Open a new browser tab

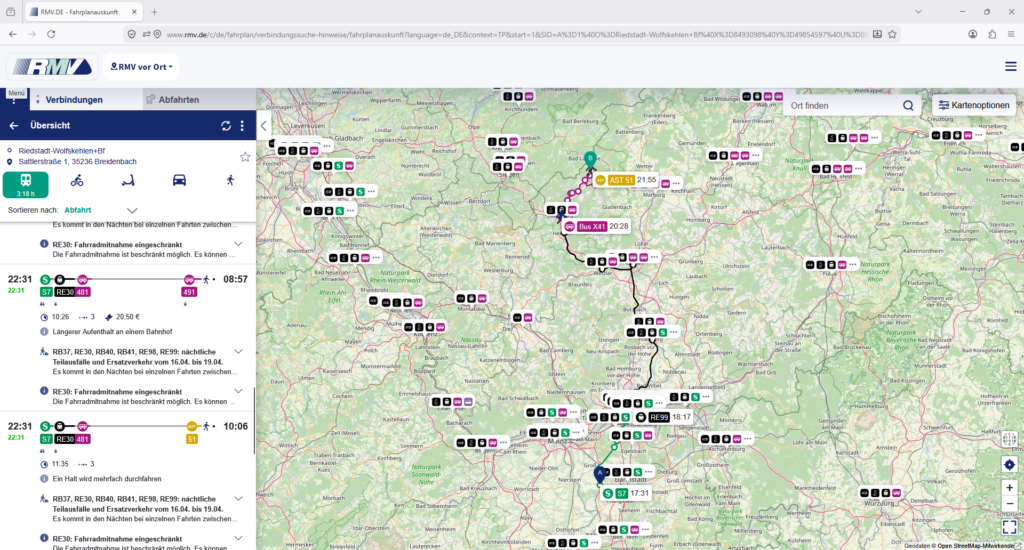tap(154, 12)
